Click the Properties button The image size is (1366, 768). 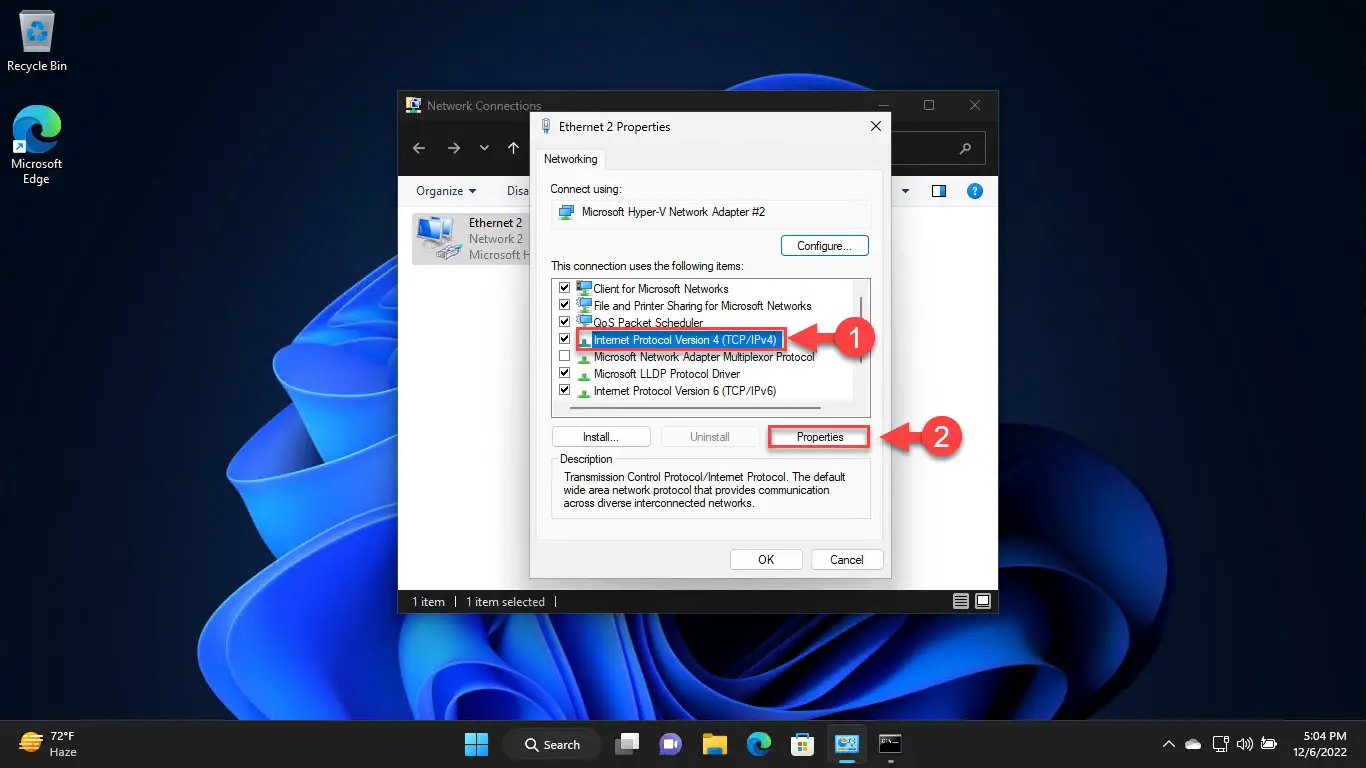[x=820, y=437]
